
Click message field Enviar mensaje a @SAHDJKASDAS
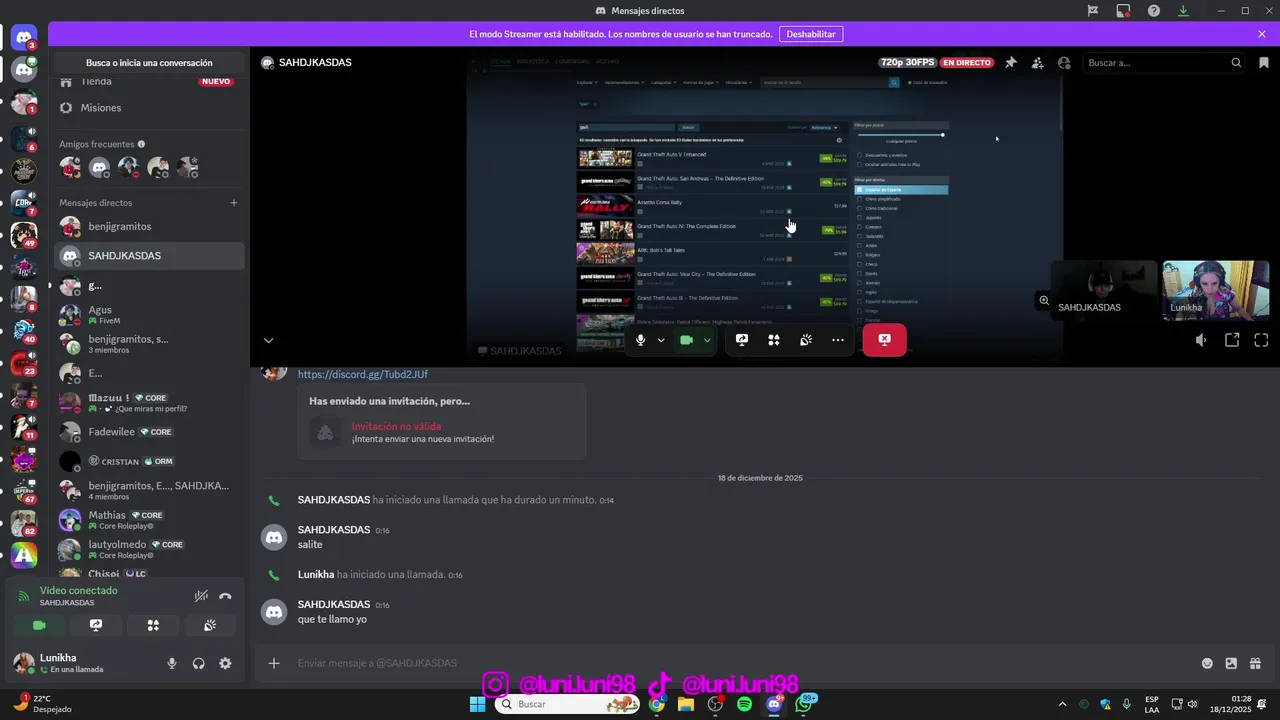[x=740, y=663]
